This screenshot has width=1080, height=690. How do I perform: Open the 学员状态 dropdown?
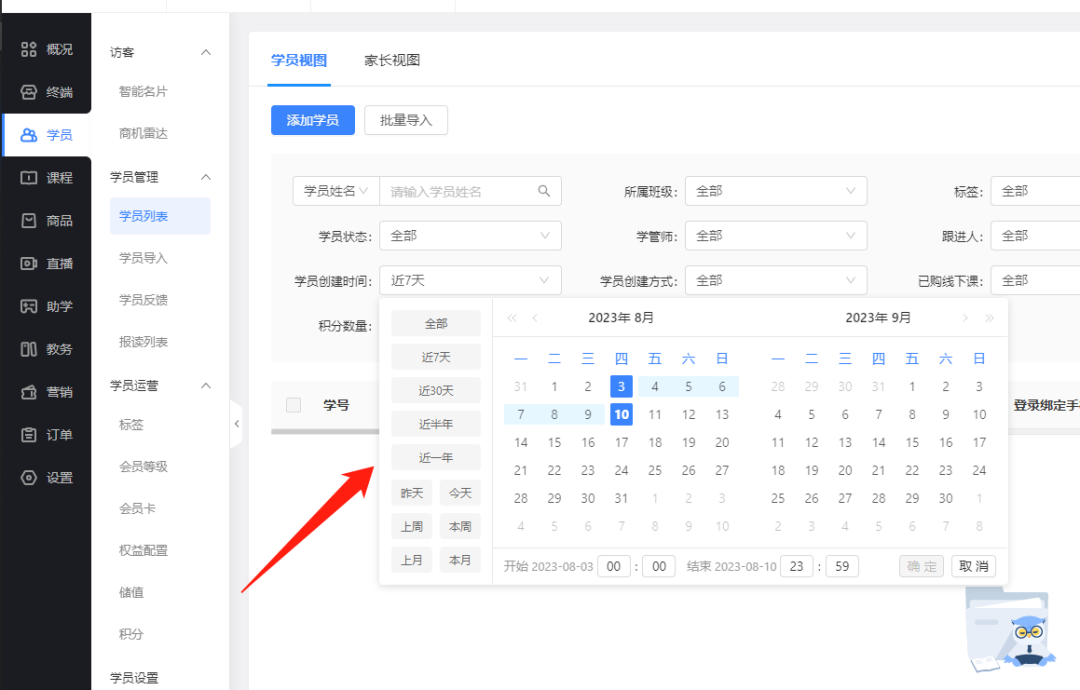[470, 235]
